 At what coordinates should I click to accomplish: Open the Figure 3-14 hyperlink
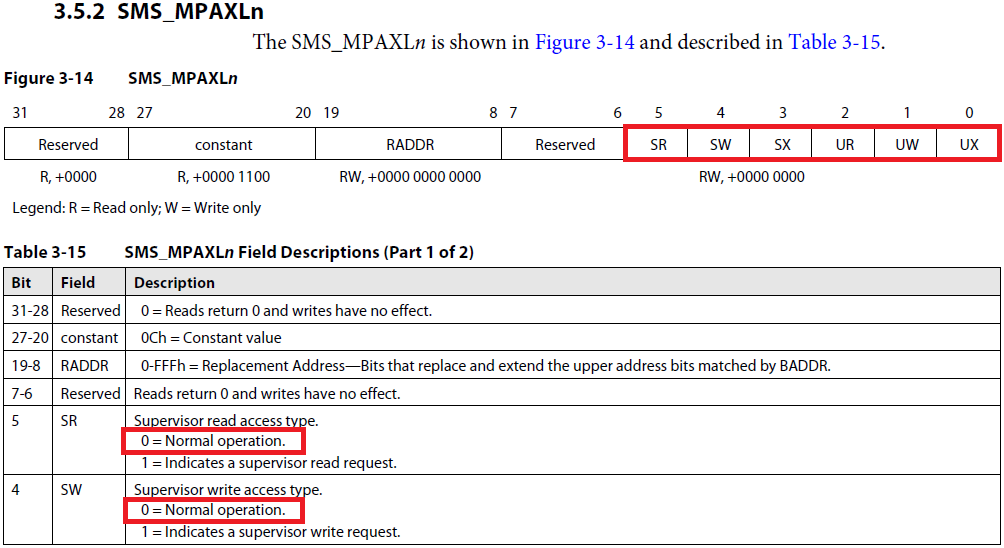pyautogui.click(x=584, y=42)
